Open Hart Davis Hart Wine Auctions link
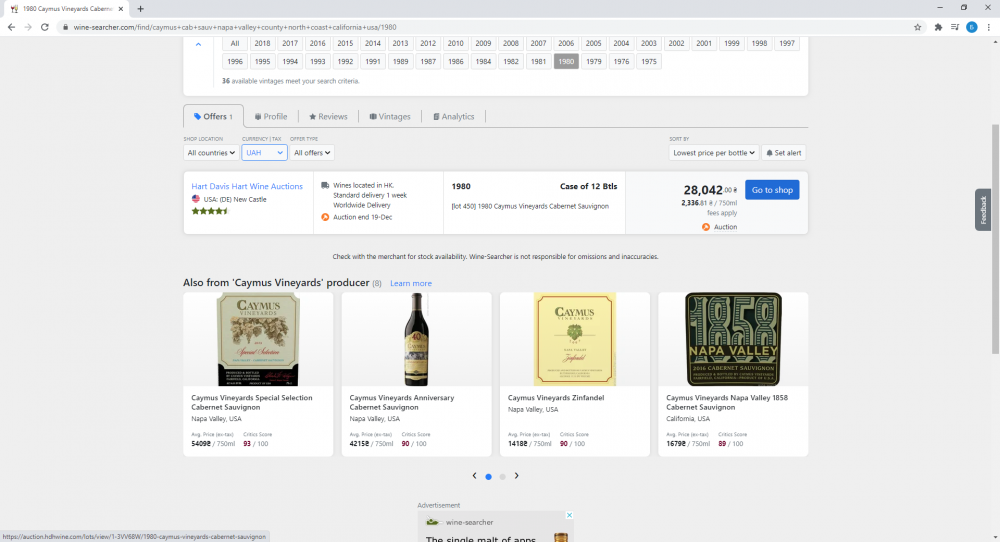Viewport: 1000px width, 542px height. (247, 186)
